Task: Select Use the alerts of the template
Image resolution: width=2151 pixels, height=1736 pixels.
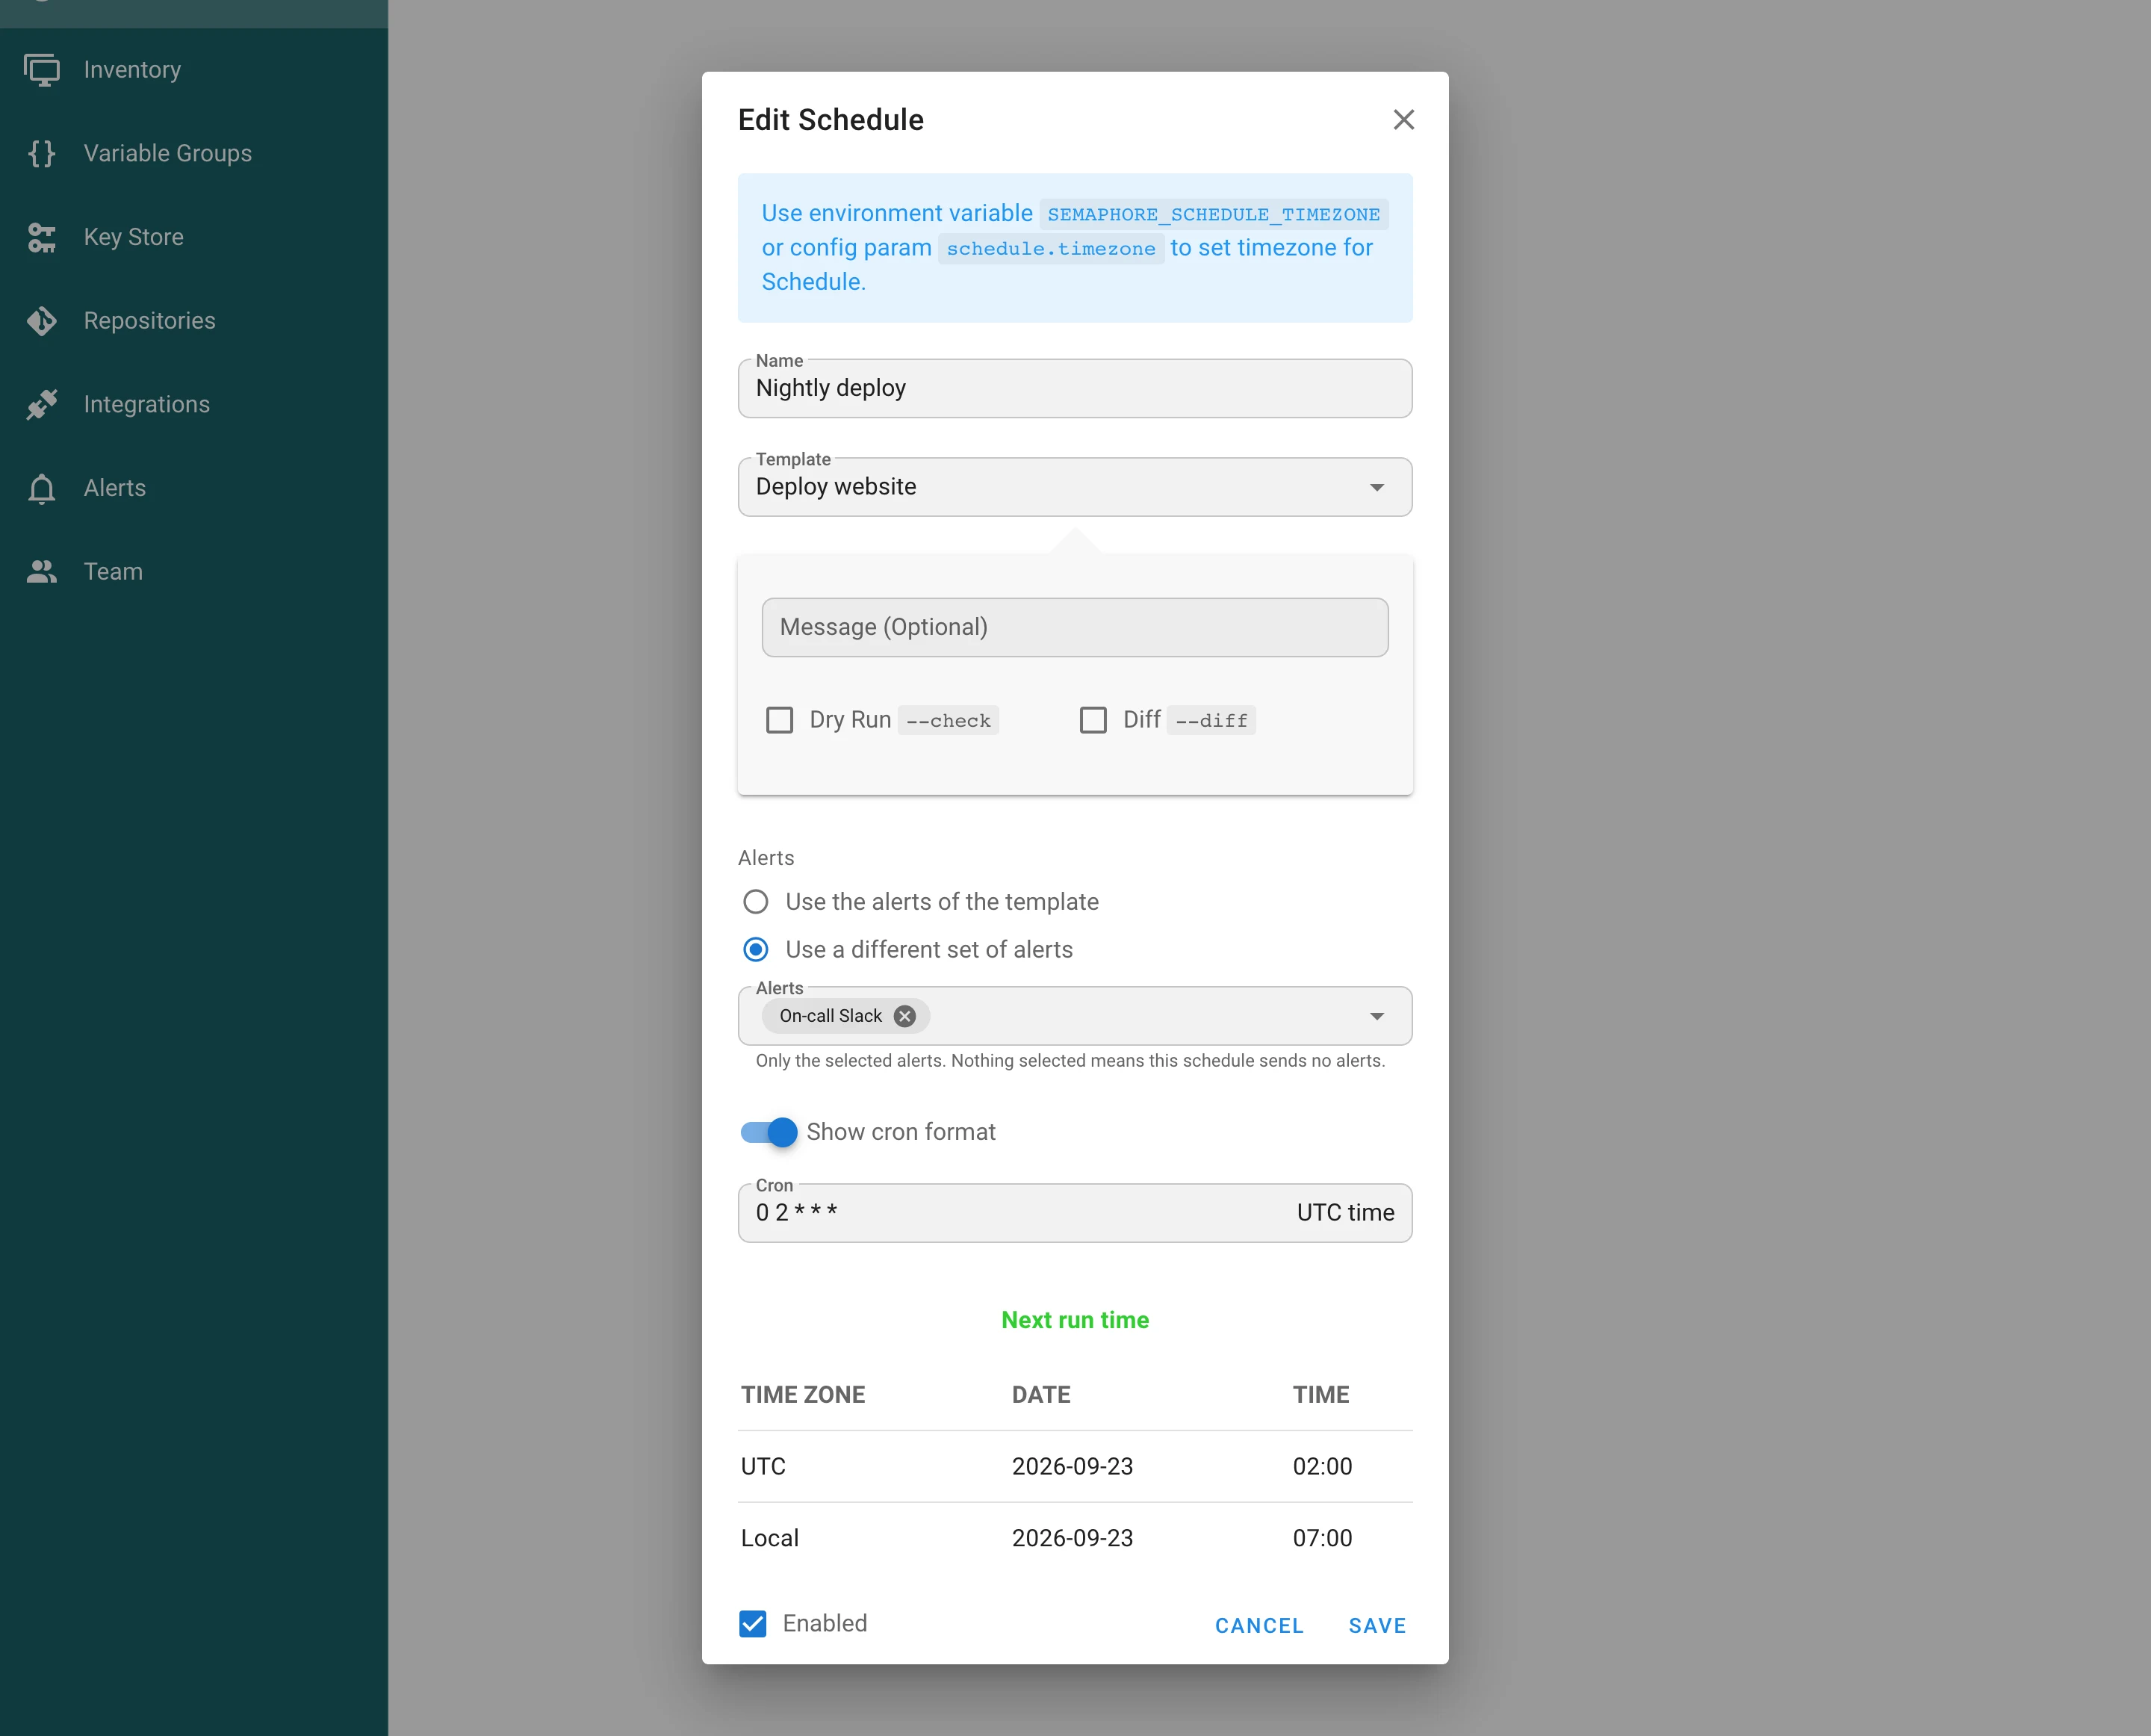Action: (x=755, y=902)
